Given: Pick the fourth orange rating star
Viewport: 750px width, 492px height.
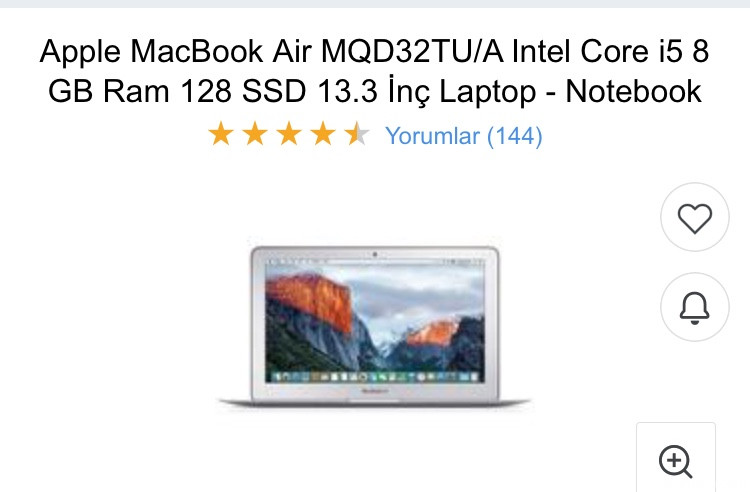Looking at the screenshot, I should point(323,133).
